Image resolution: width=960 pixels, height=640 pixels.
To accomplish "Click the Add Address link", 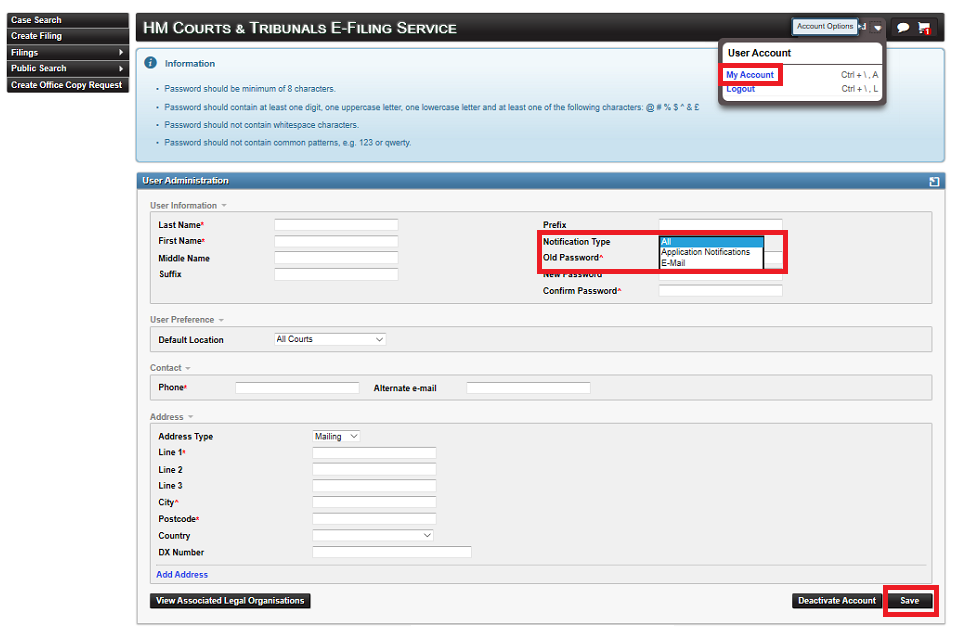I will (x=182, y=575).
